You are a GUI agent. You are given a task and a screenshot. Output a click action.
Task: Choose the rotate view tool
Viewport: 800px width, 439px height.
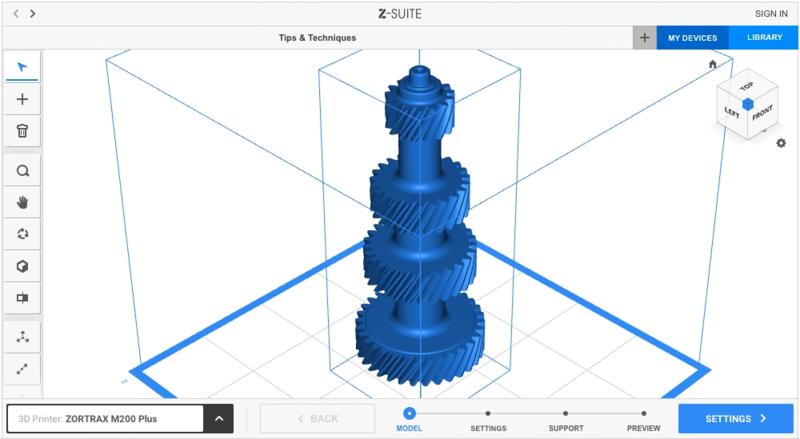tap(22, 234)
